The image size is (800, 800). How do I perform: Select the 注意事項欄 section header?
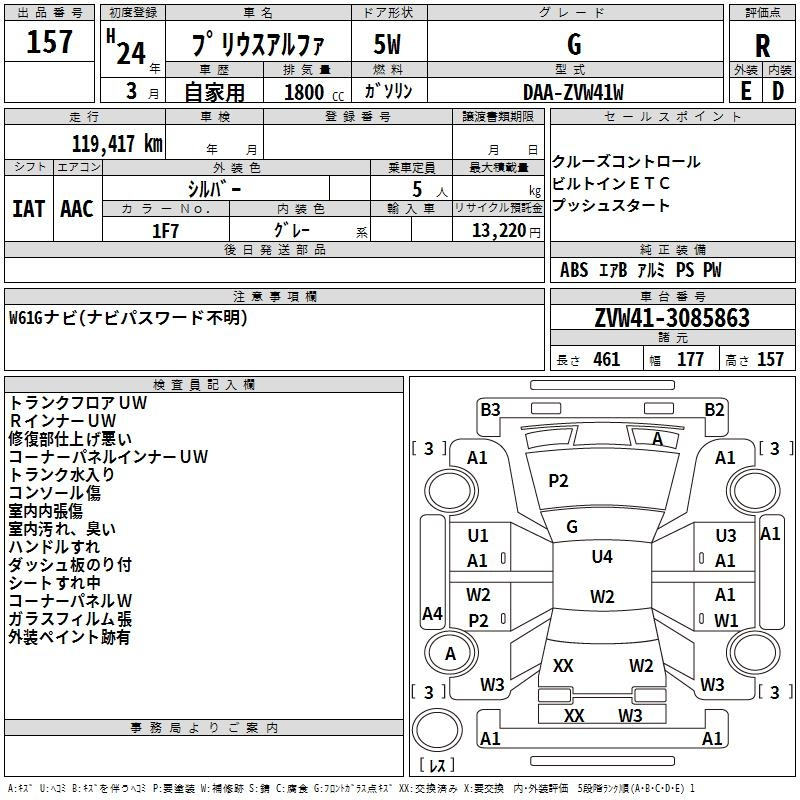(275, 296)
